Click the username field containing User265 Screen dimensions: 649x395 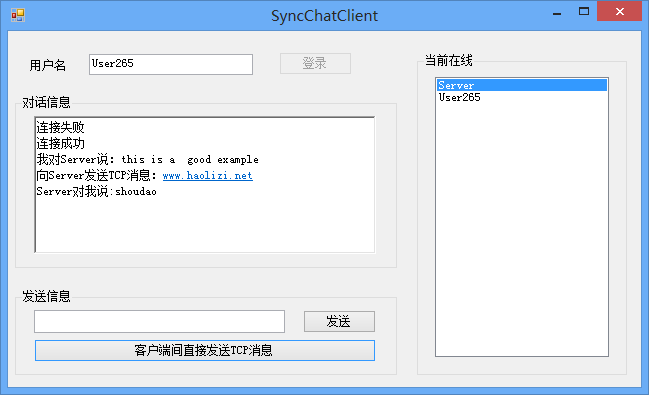click(x=171, y=64)
